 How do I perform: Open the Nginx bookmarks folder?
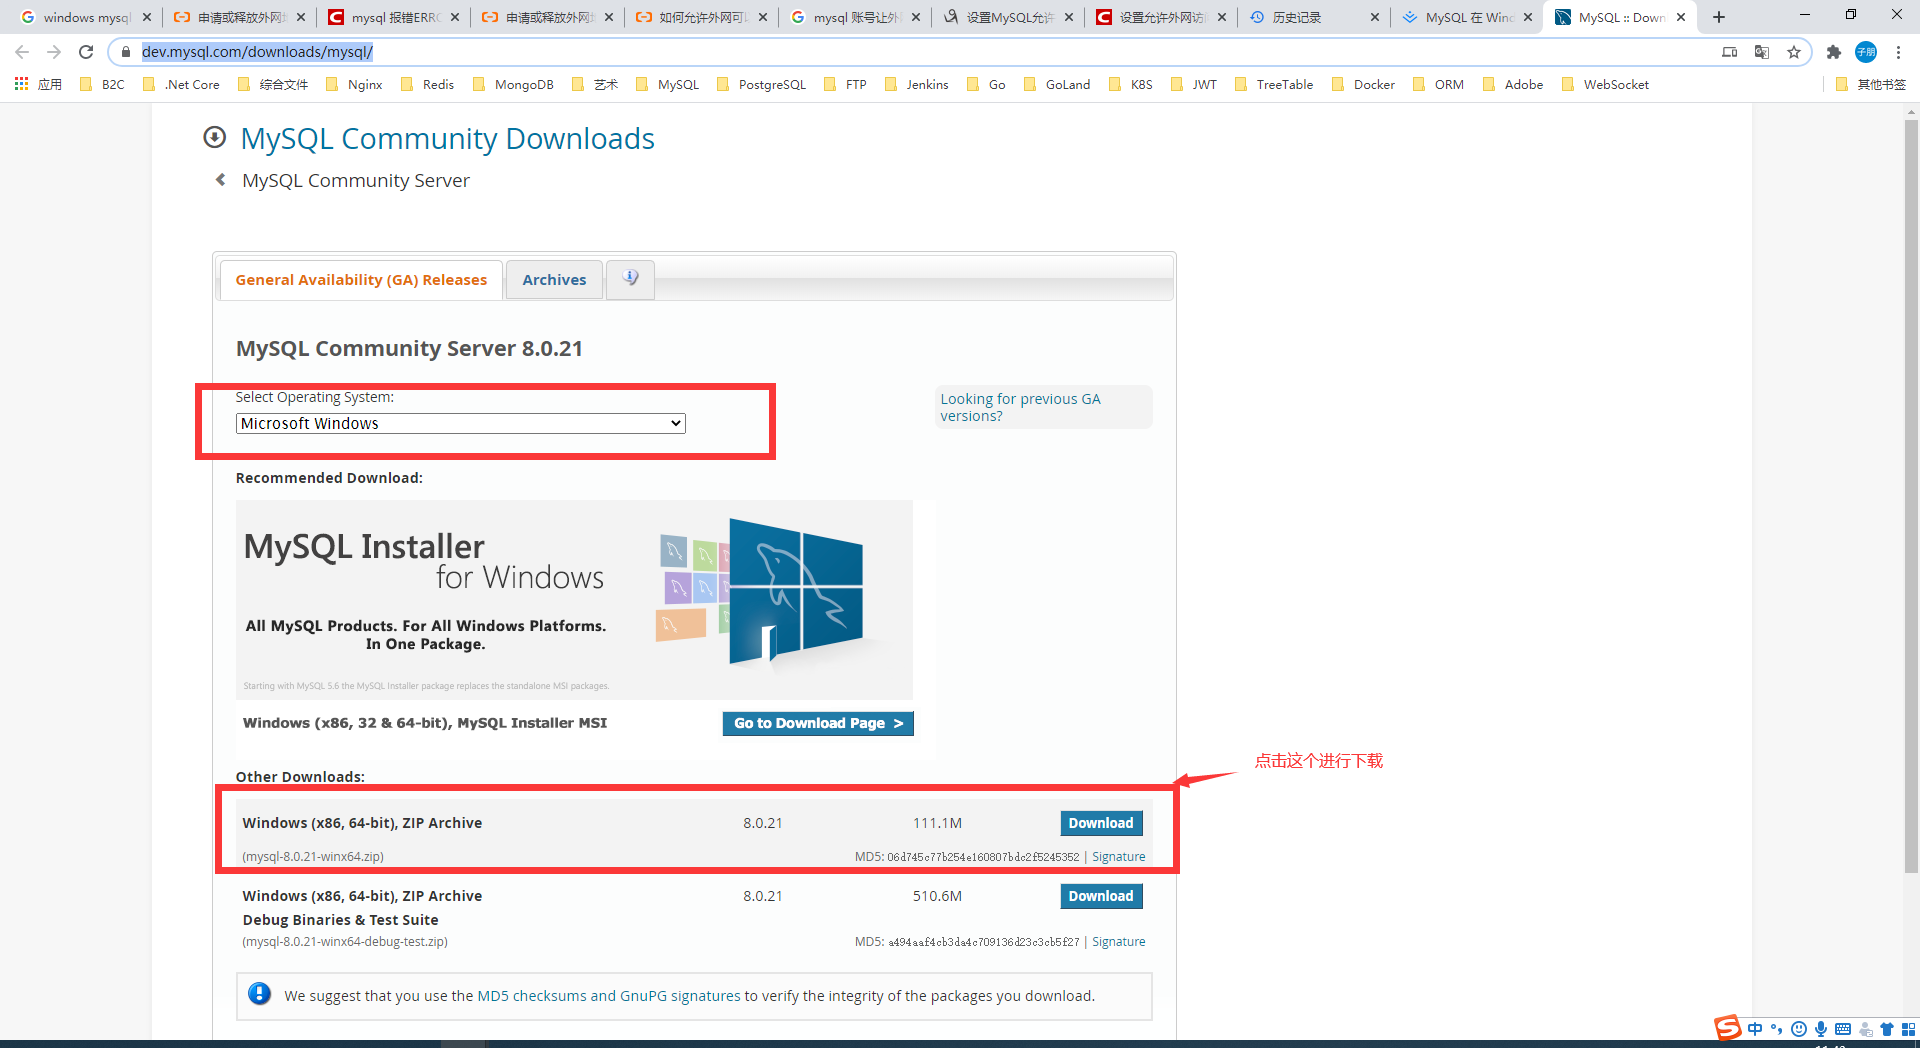(x=354, y=84)
